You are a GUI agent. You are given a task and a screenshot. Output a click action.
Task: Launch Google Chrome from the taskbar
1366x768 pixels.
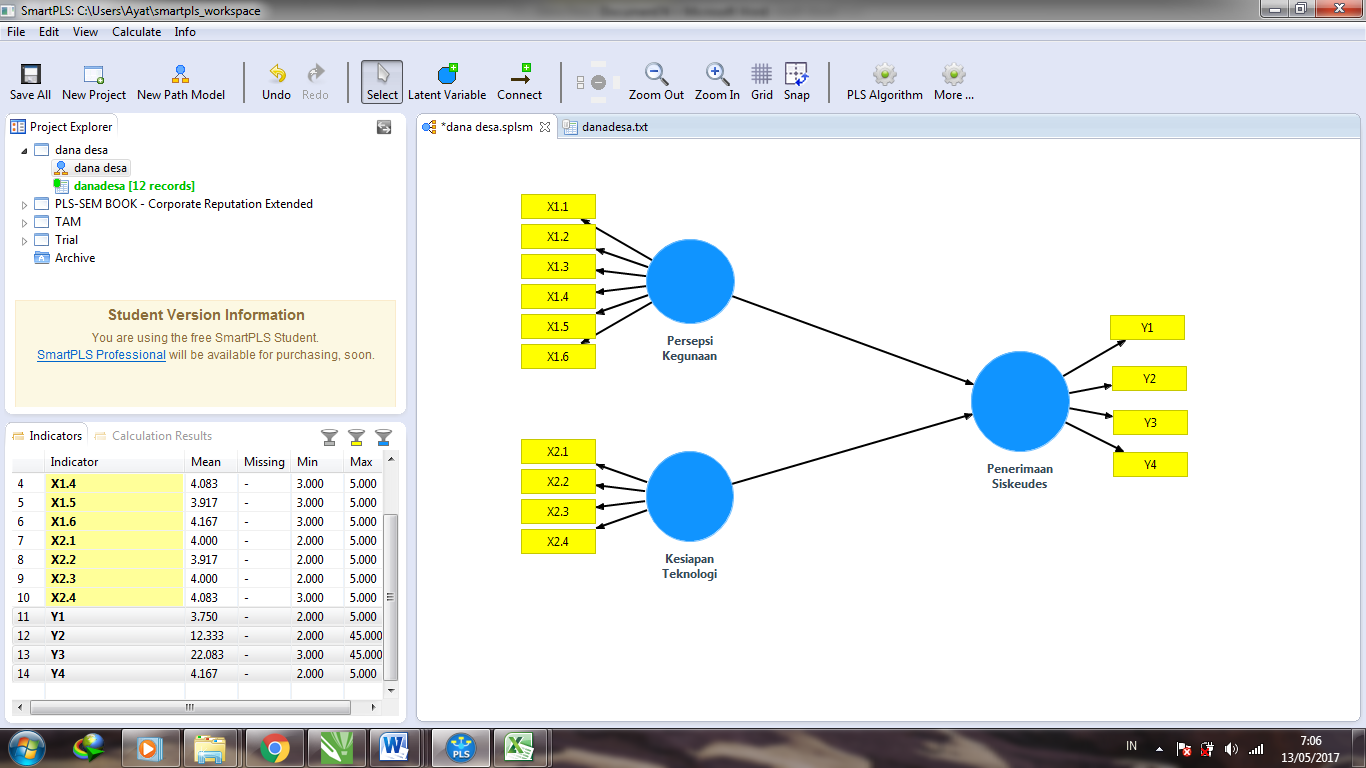(275, 747)
